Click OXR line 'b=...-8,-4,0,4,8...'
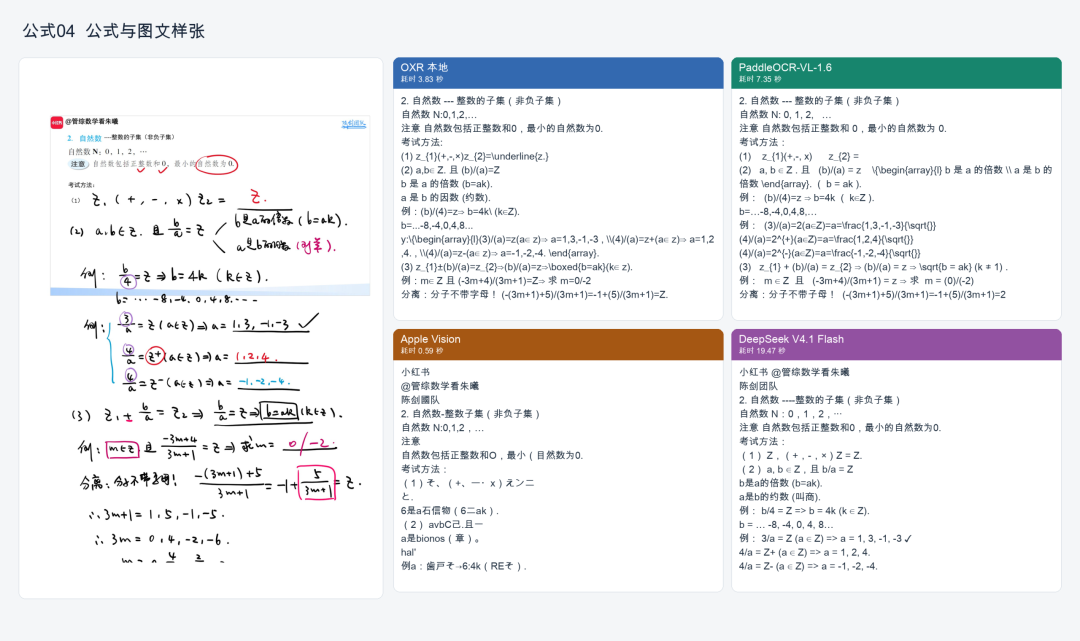1080x641 pixels. tap(437, 225)
